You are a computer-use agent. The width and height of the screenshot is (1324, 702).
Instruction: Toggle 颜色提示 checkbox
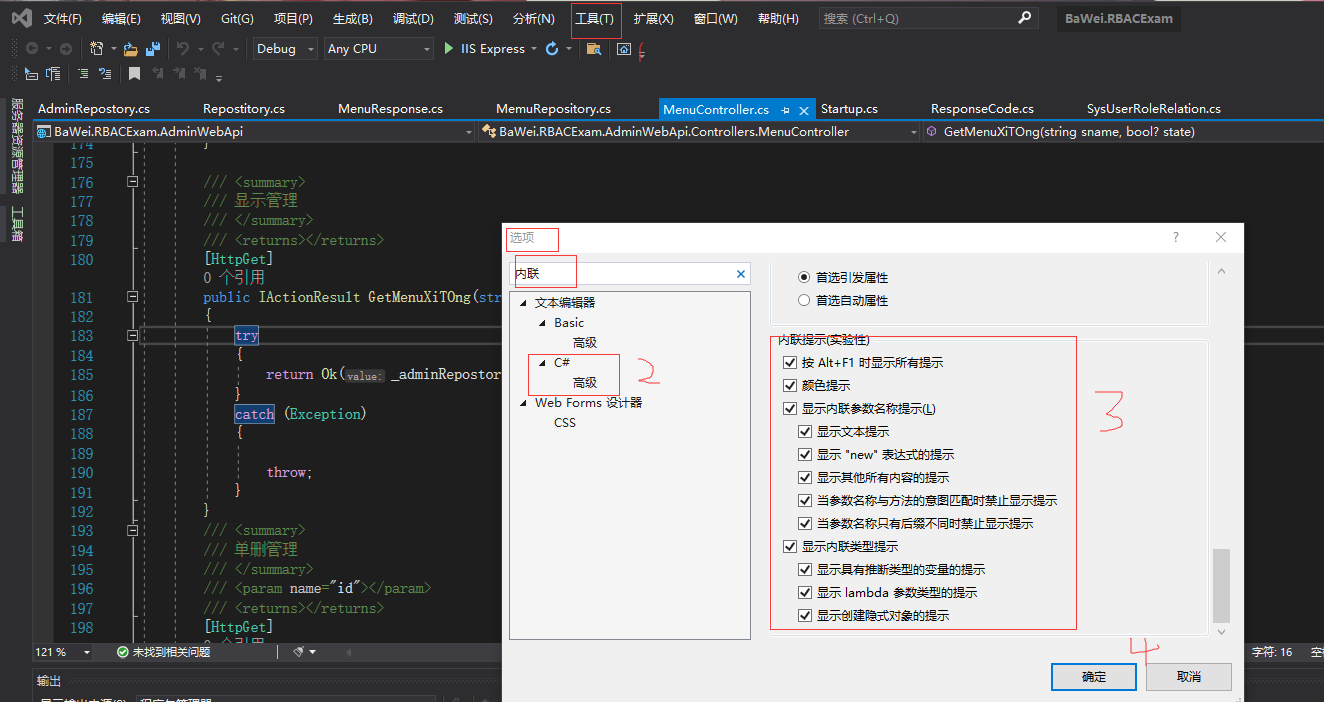coord(791,386)
